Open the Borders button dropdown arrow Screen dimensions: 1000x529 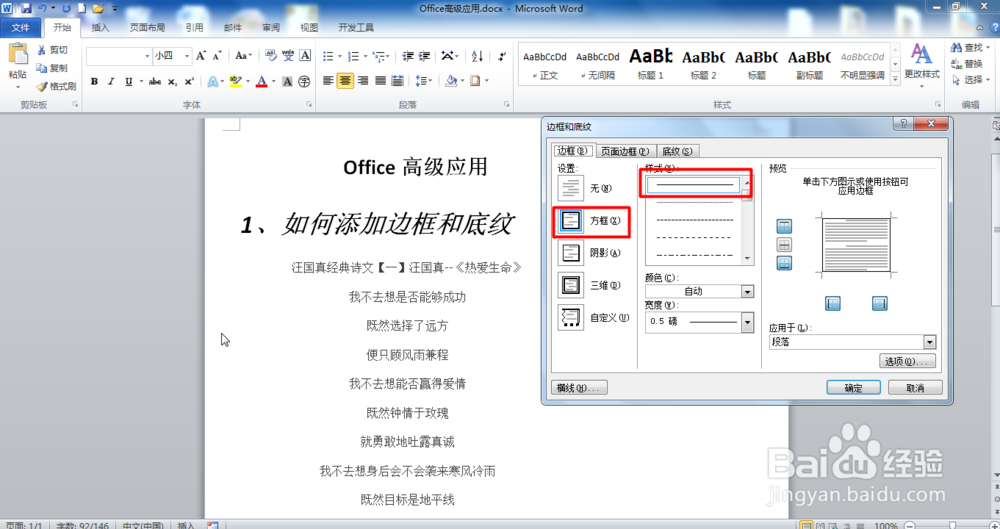pyautogui.click(x=487, y=81)
